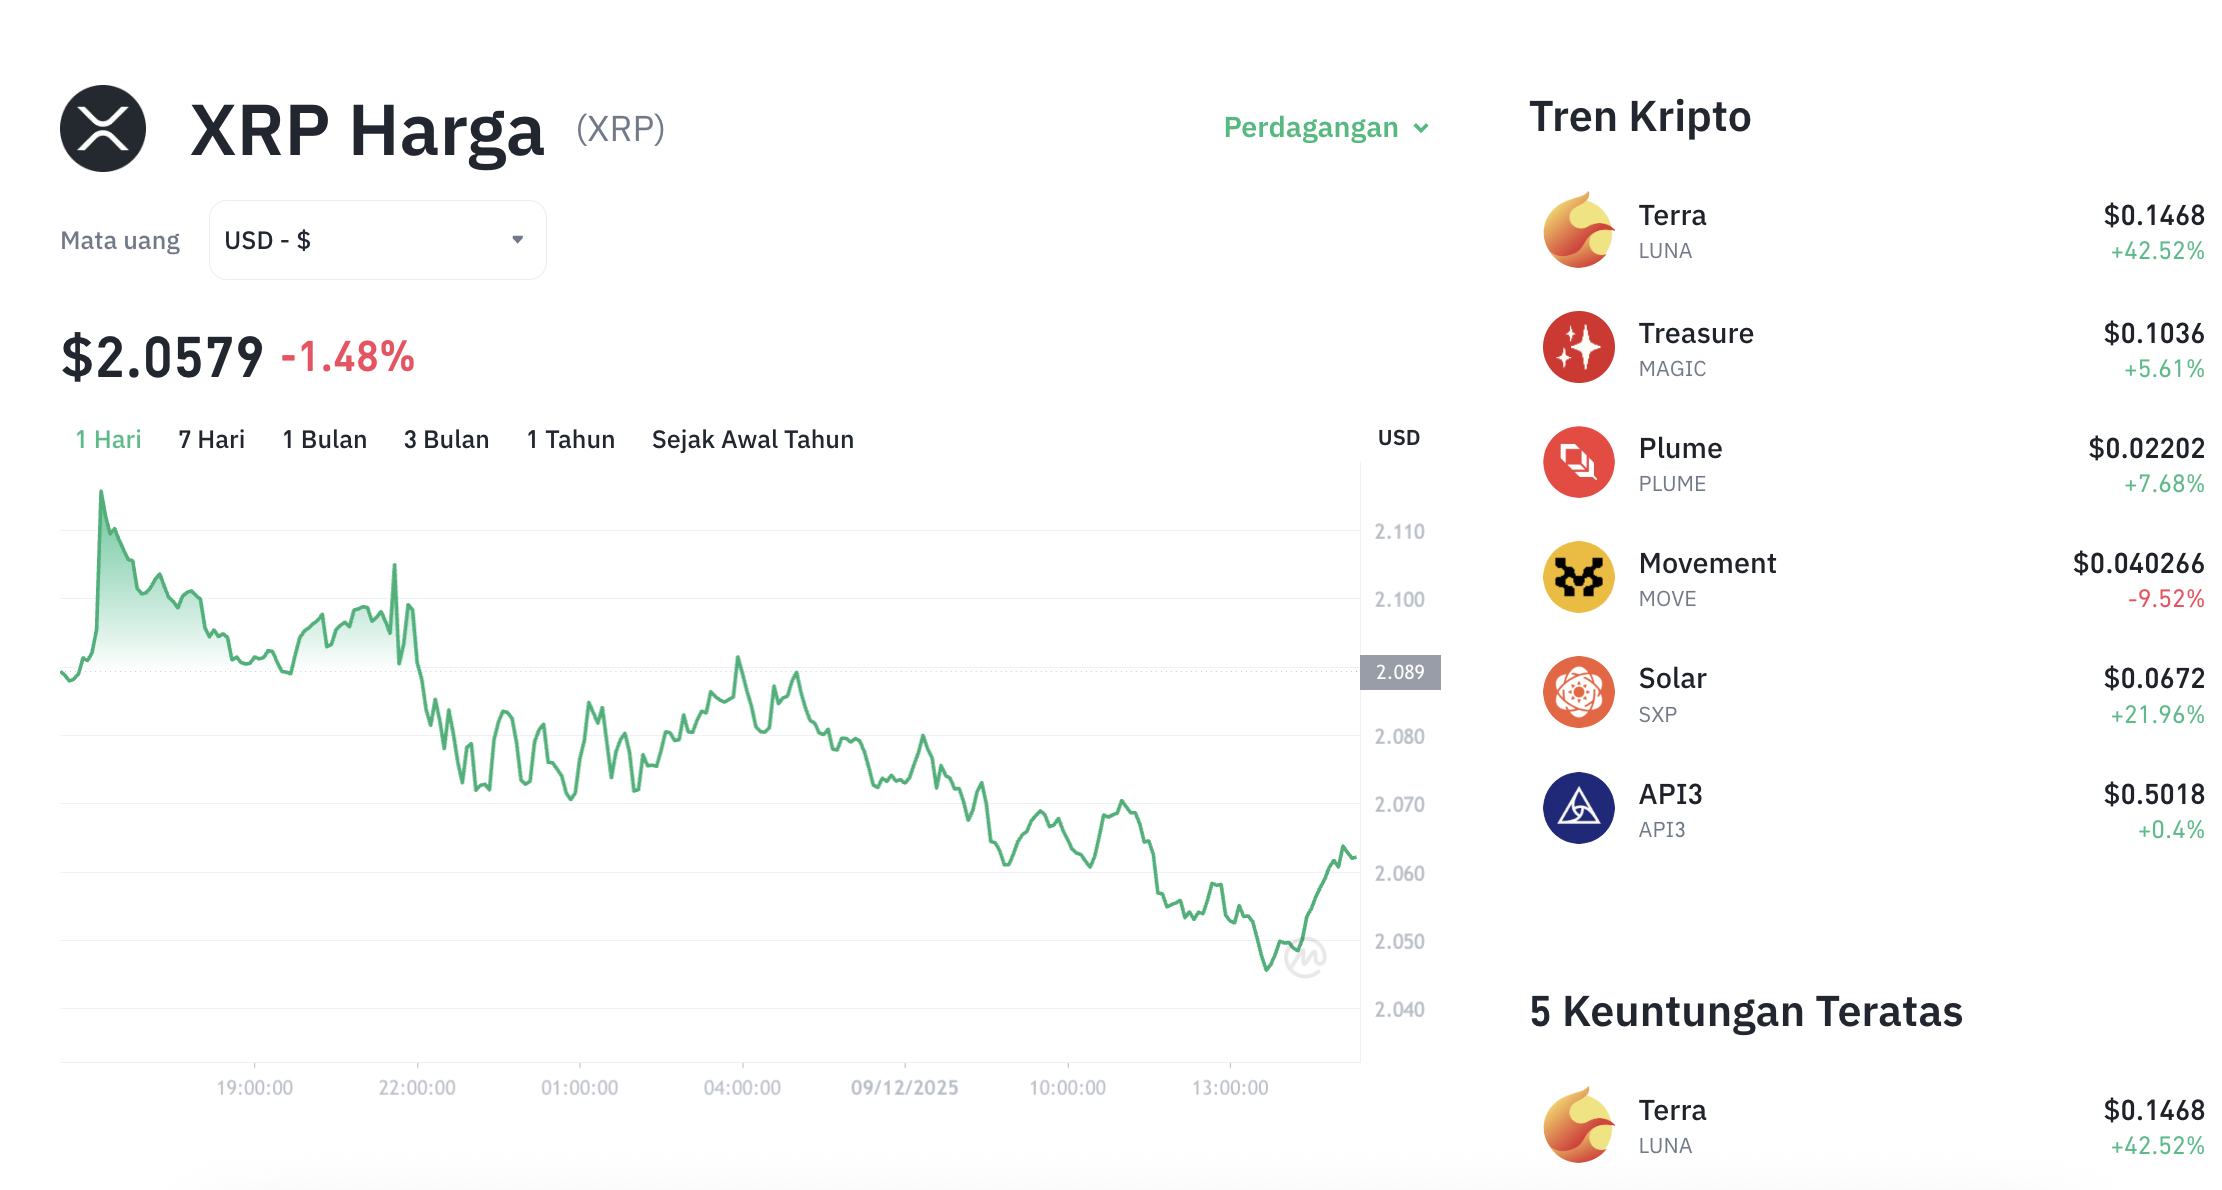Click the API3 blue triangle icon
This screenshot has width=2222, height=1190.
pos(1578,808)
